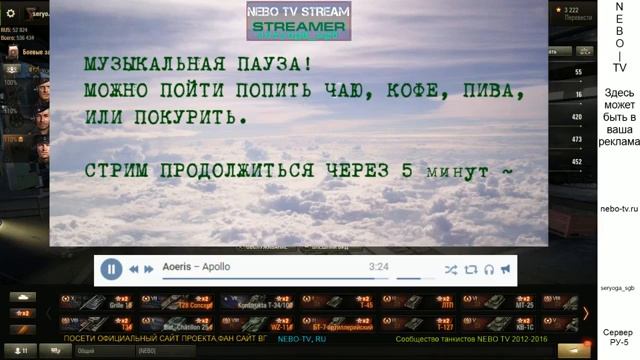
Task: Click the orange stripe carousel filter icon
Action: point(22,329)
